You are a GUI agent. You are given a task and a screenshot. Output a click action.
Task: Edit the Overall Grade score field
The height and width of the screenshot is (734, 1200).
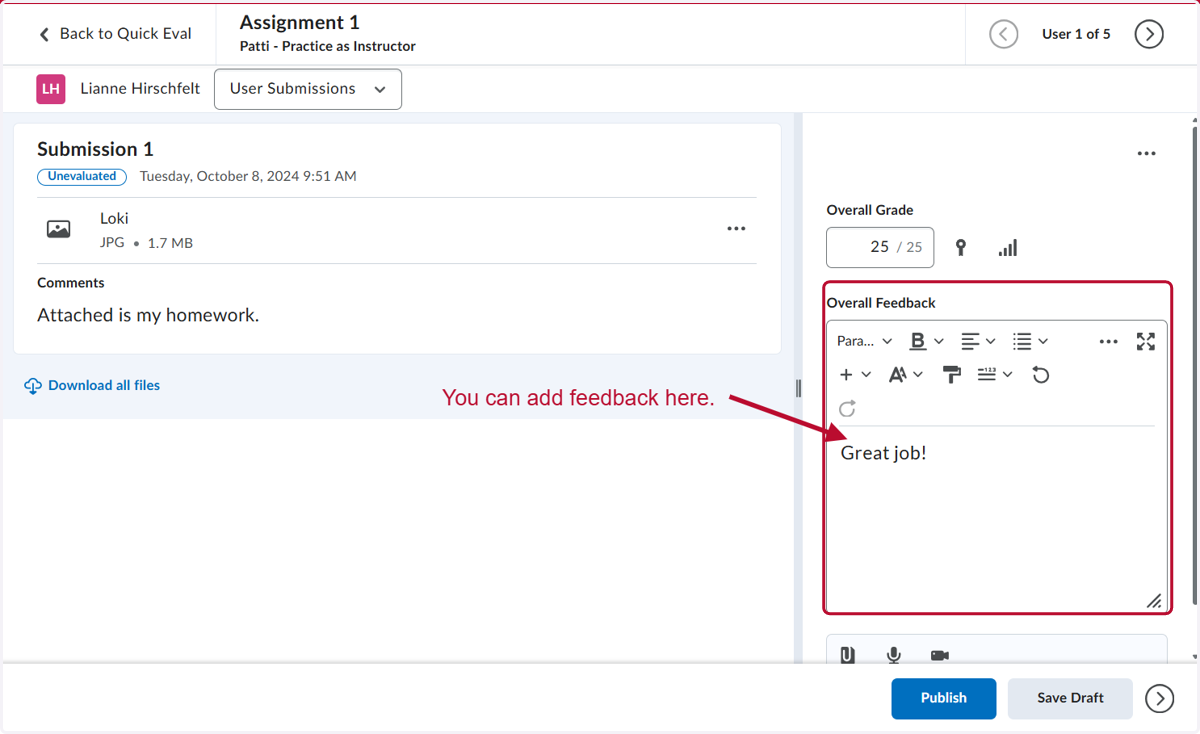(x=880, y=247)
